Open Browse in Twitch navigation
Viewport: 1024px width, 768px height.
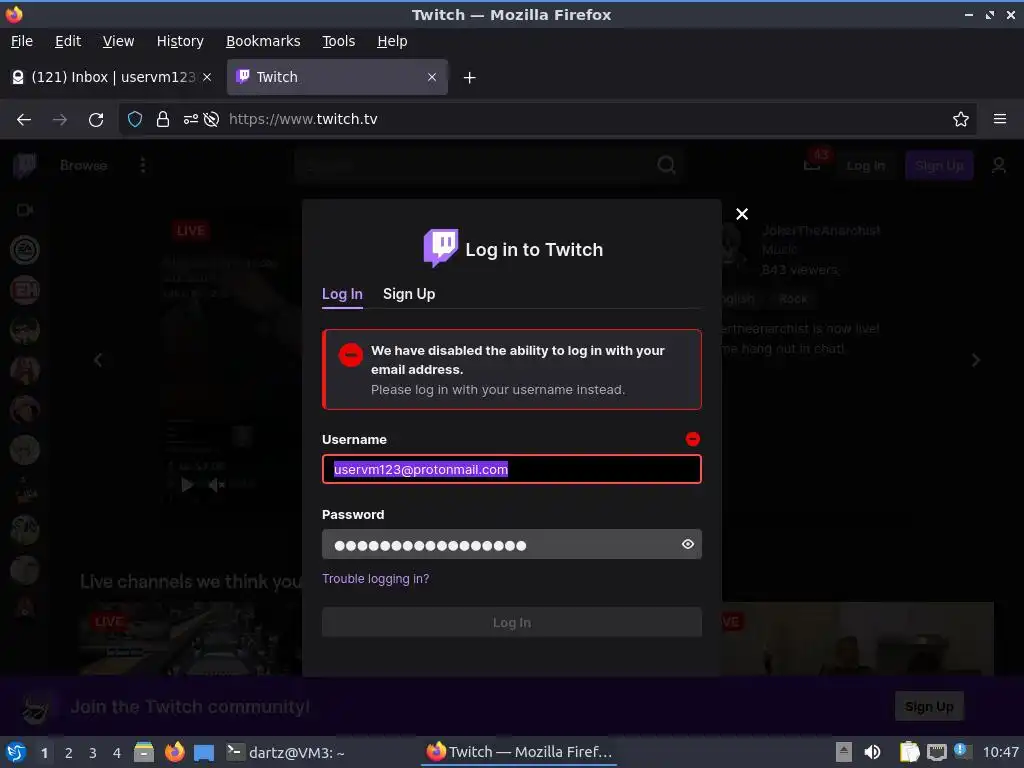pos(84,166)
